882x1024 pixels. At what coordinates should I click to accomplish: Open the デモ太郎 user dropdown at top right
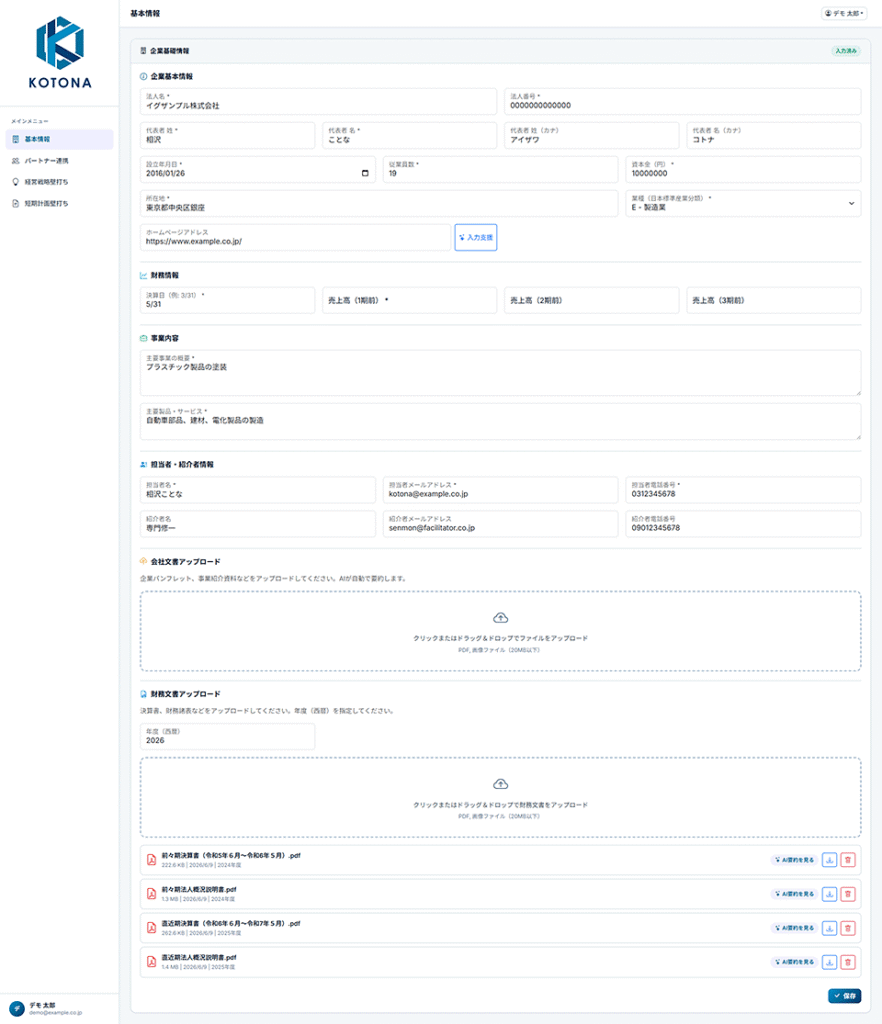(843, 13)
